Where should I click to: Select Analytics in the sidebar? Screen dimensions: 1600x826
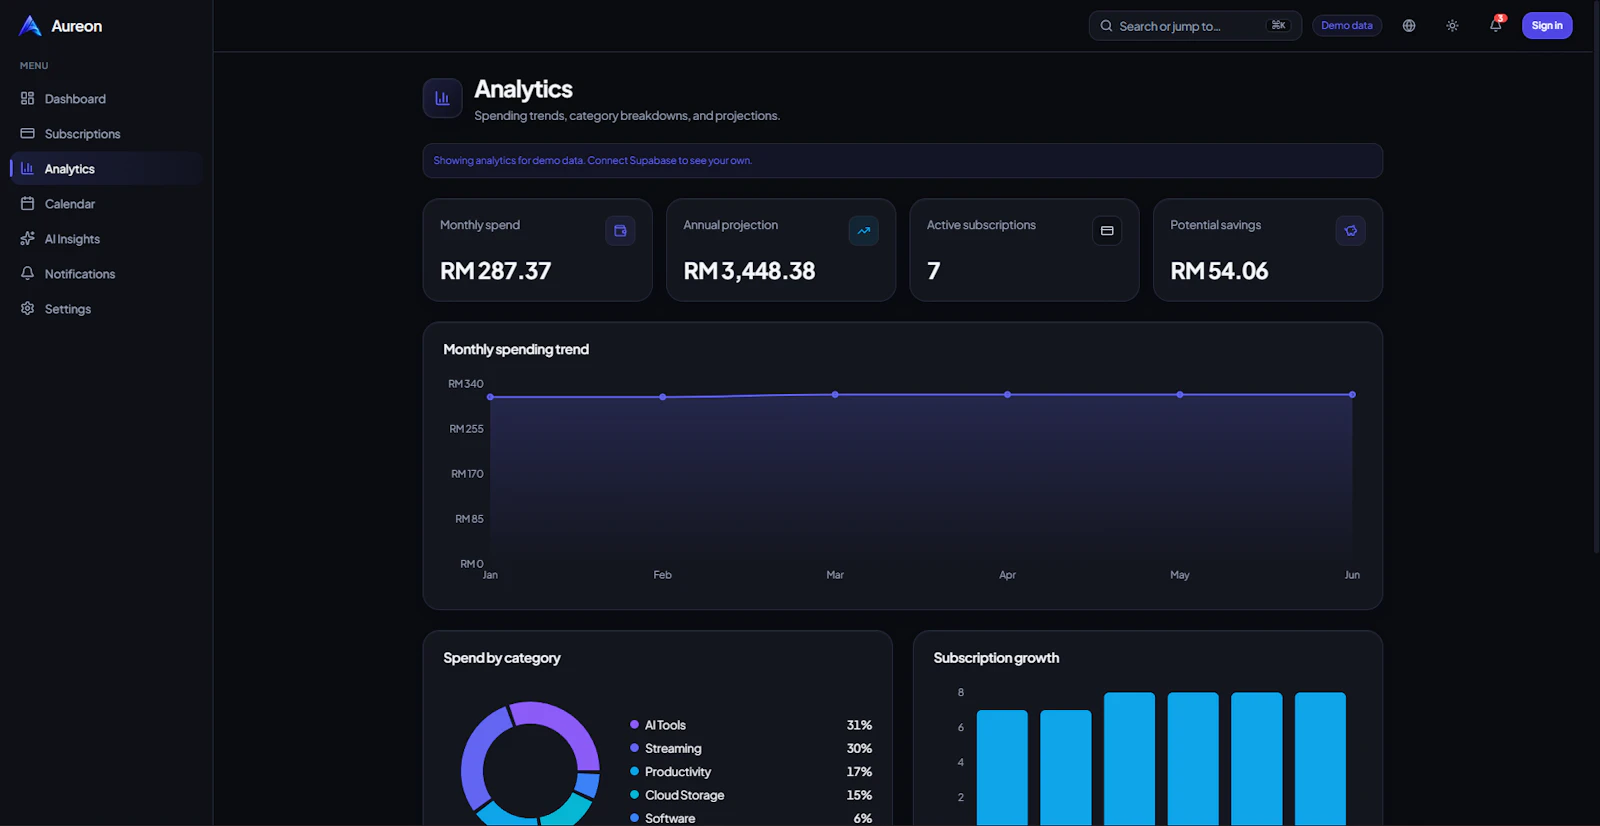106,169
